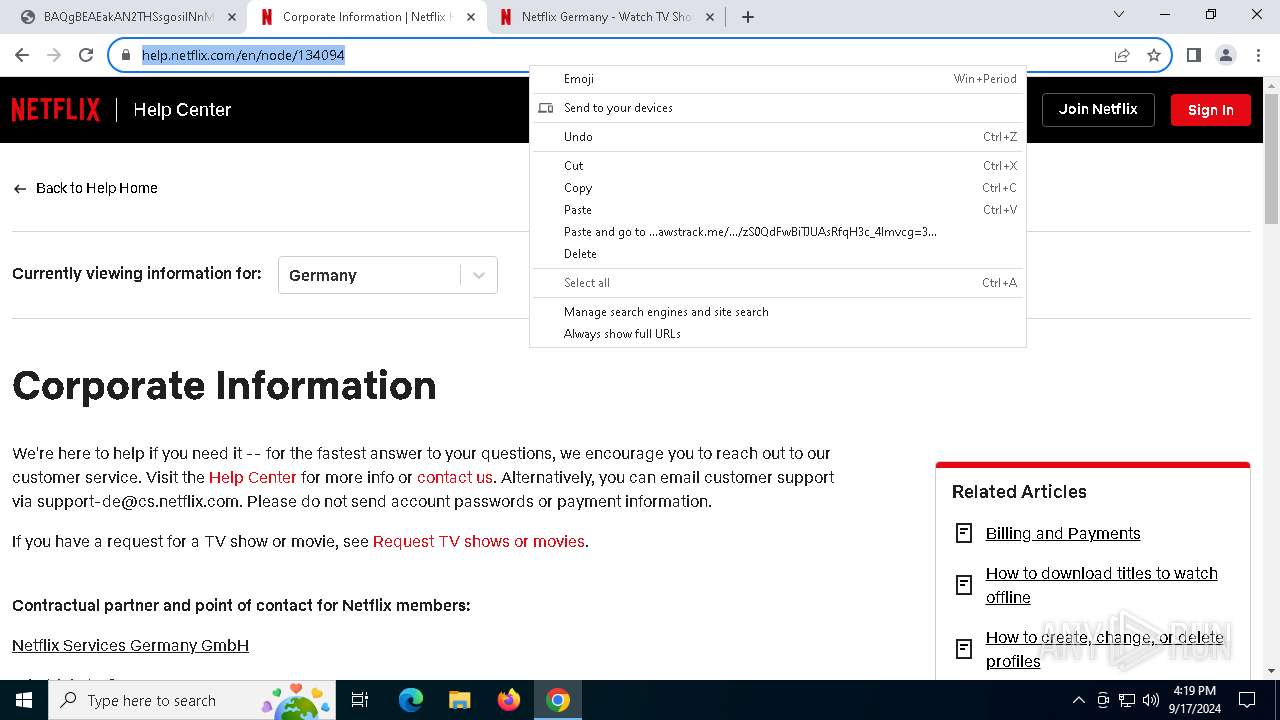Screen dimensions: 1280x720
Task: Click the contact us link
Action: coord(455,477)
